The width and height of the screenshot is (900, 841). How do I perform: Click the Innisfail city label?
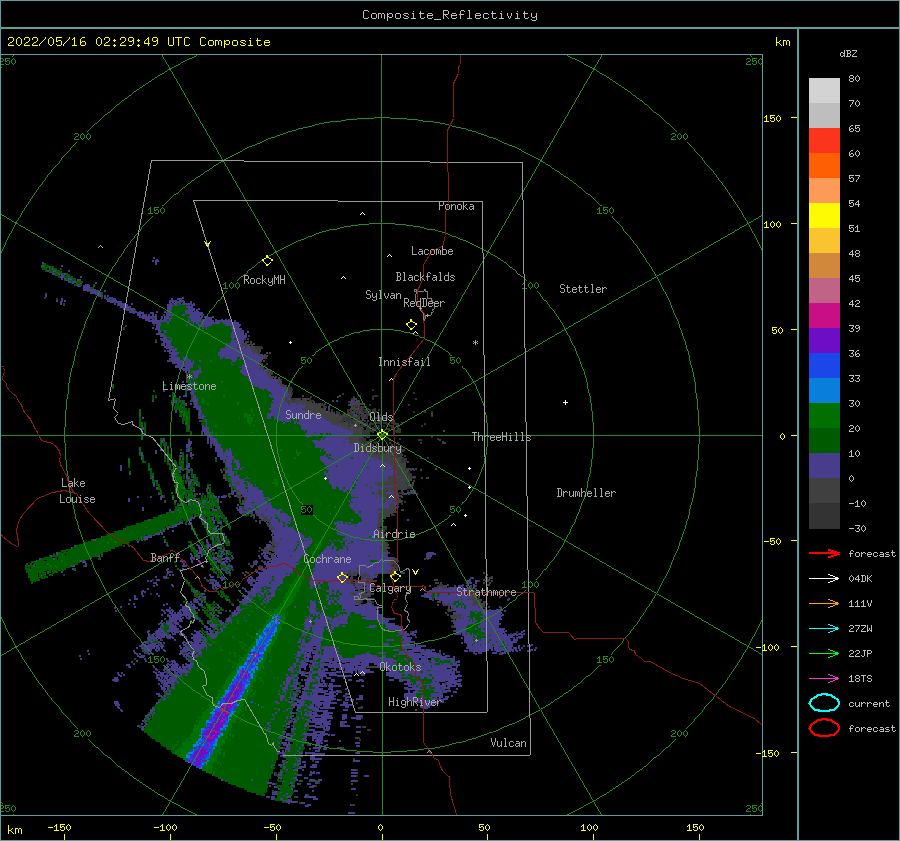pos(404,362)
